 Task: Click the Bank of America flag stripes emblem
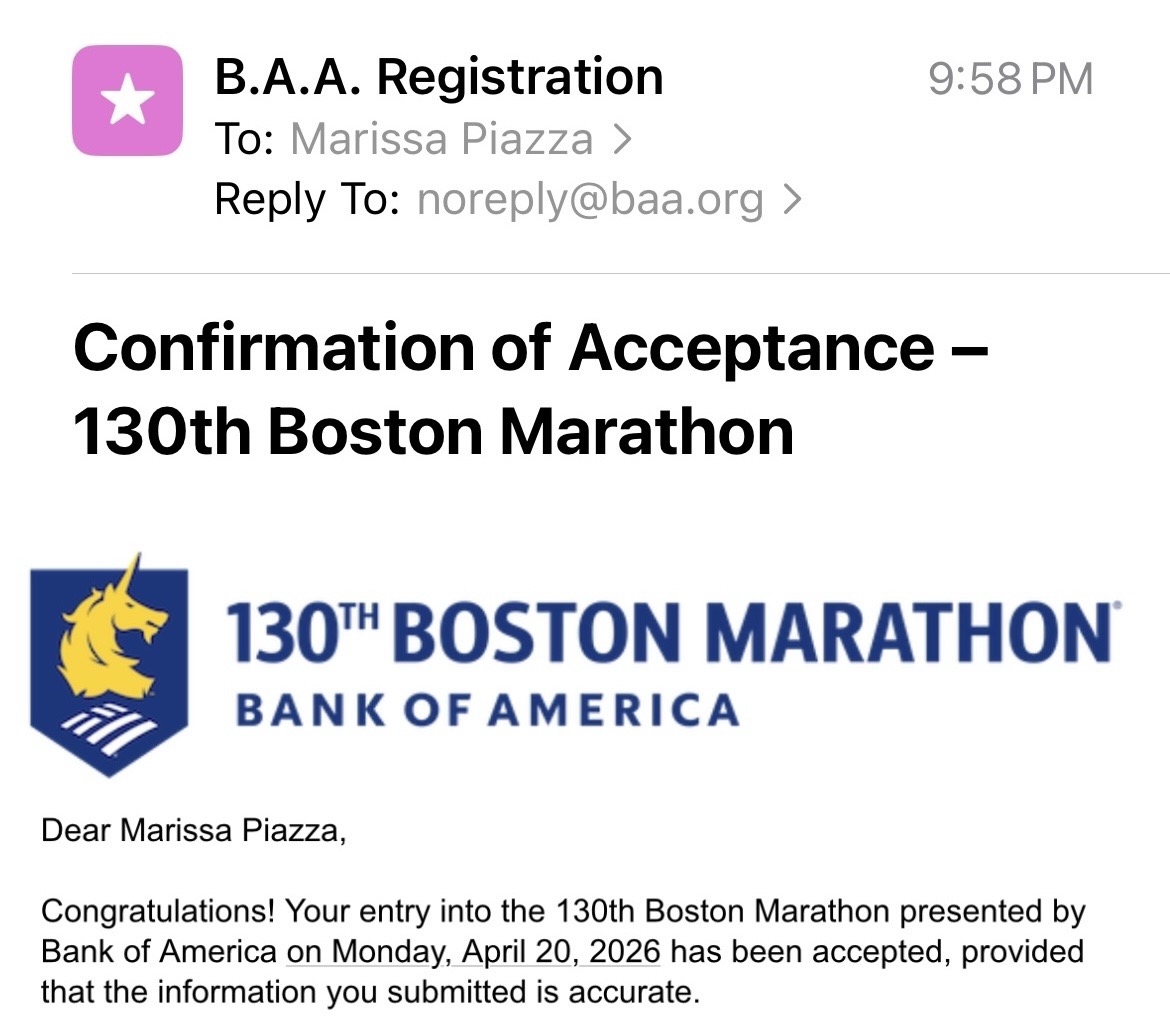108,723
